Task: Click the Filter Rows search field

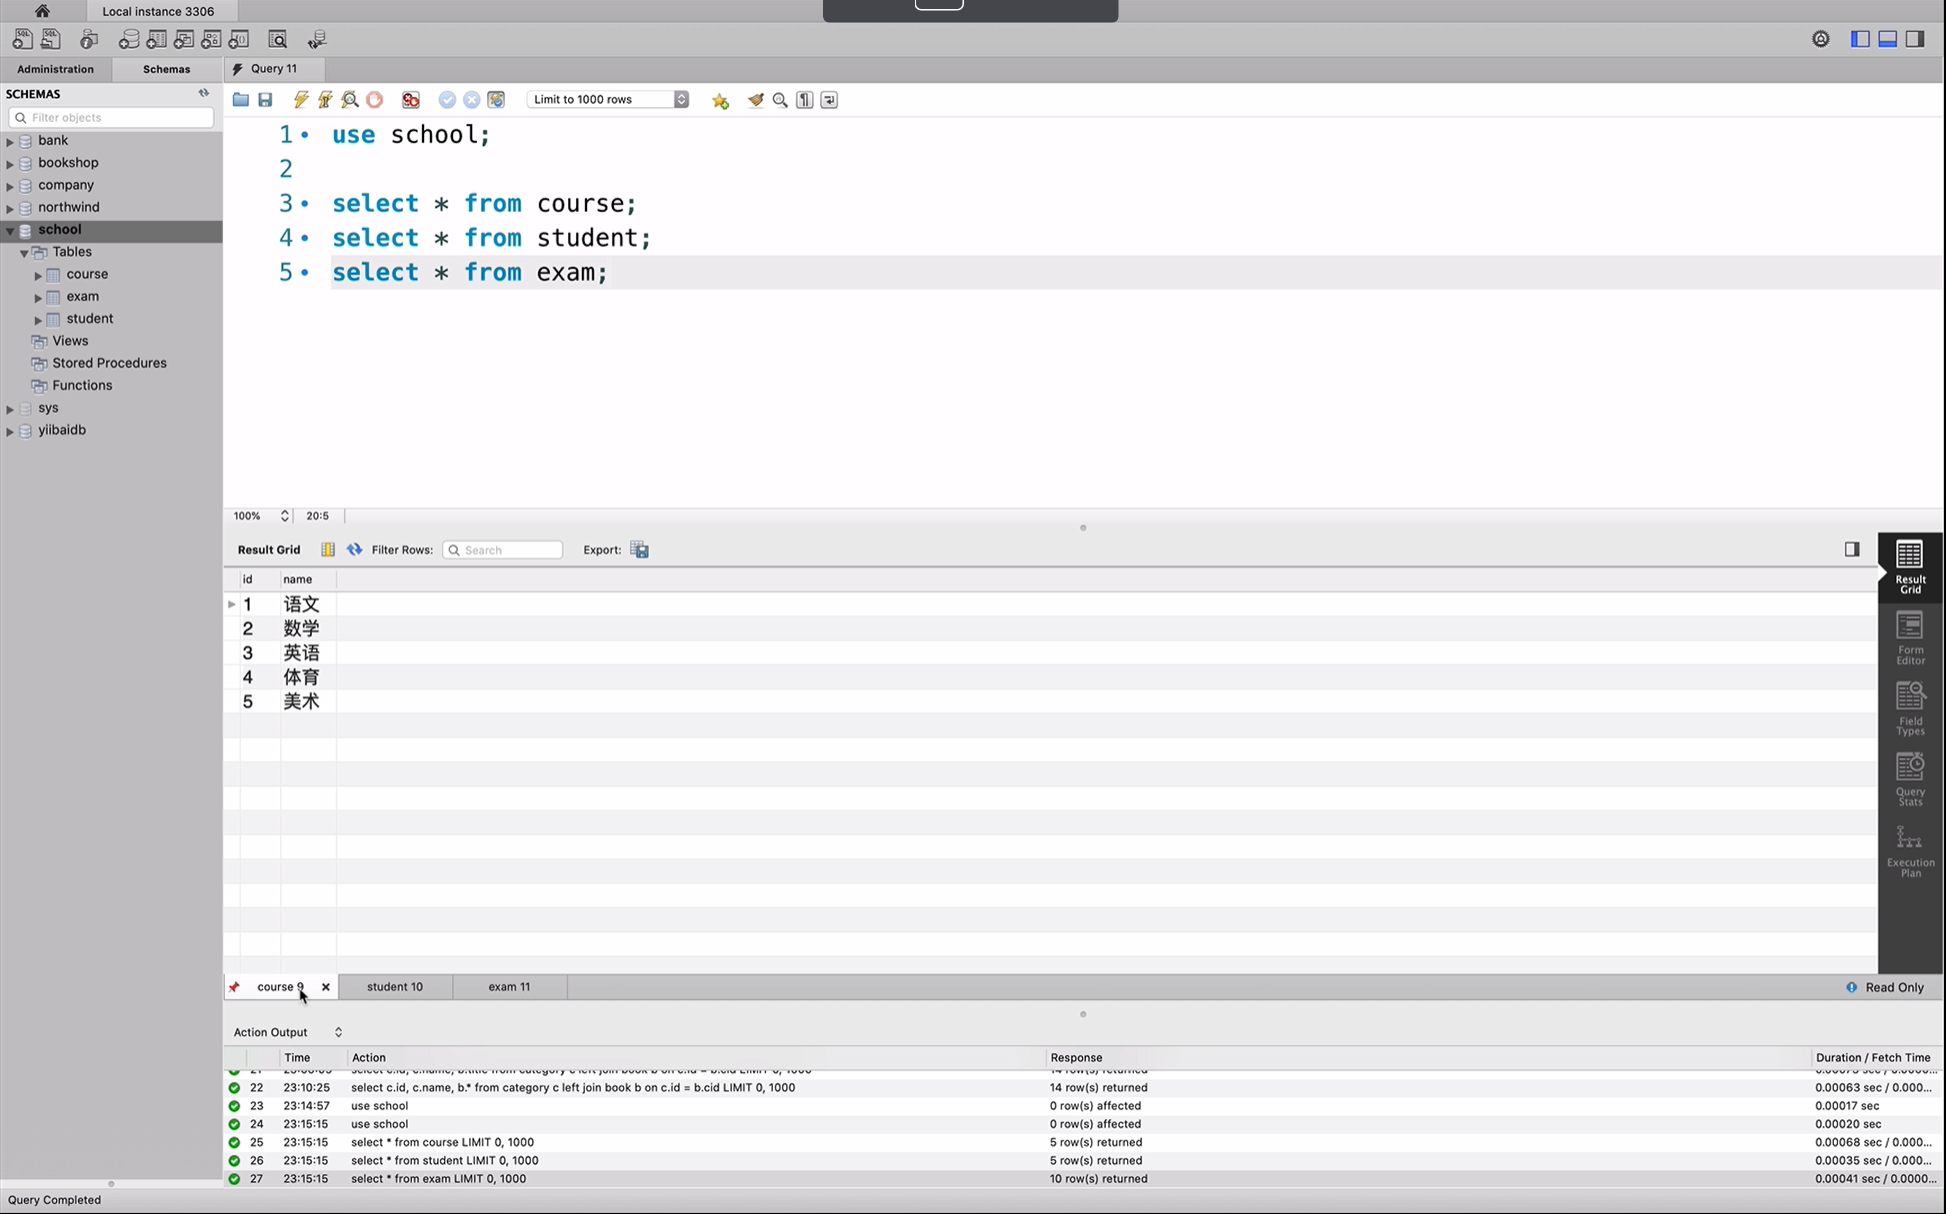Action: click(x=503, y=550)
